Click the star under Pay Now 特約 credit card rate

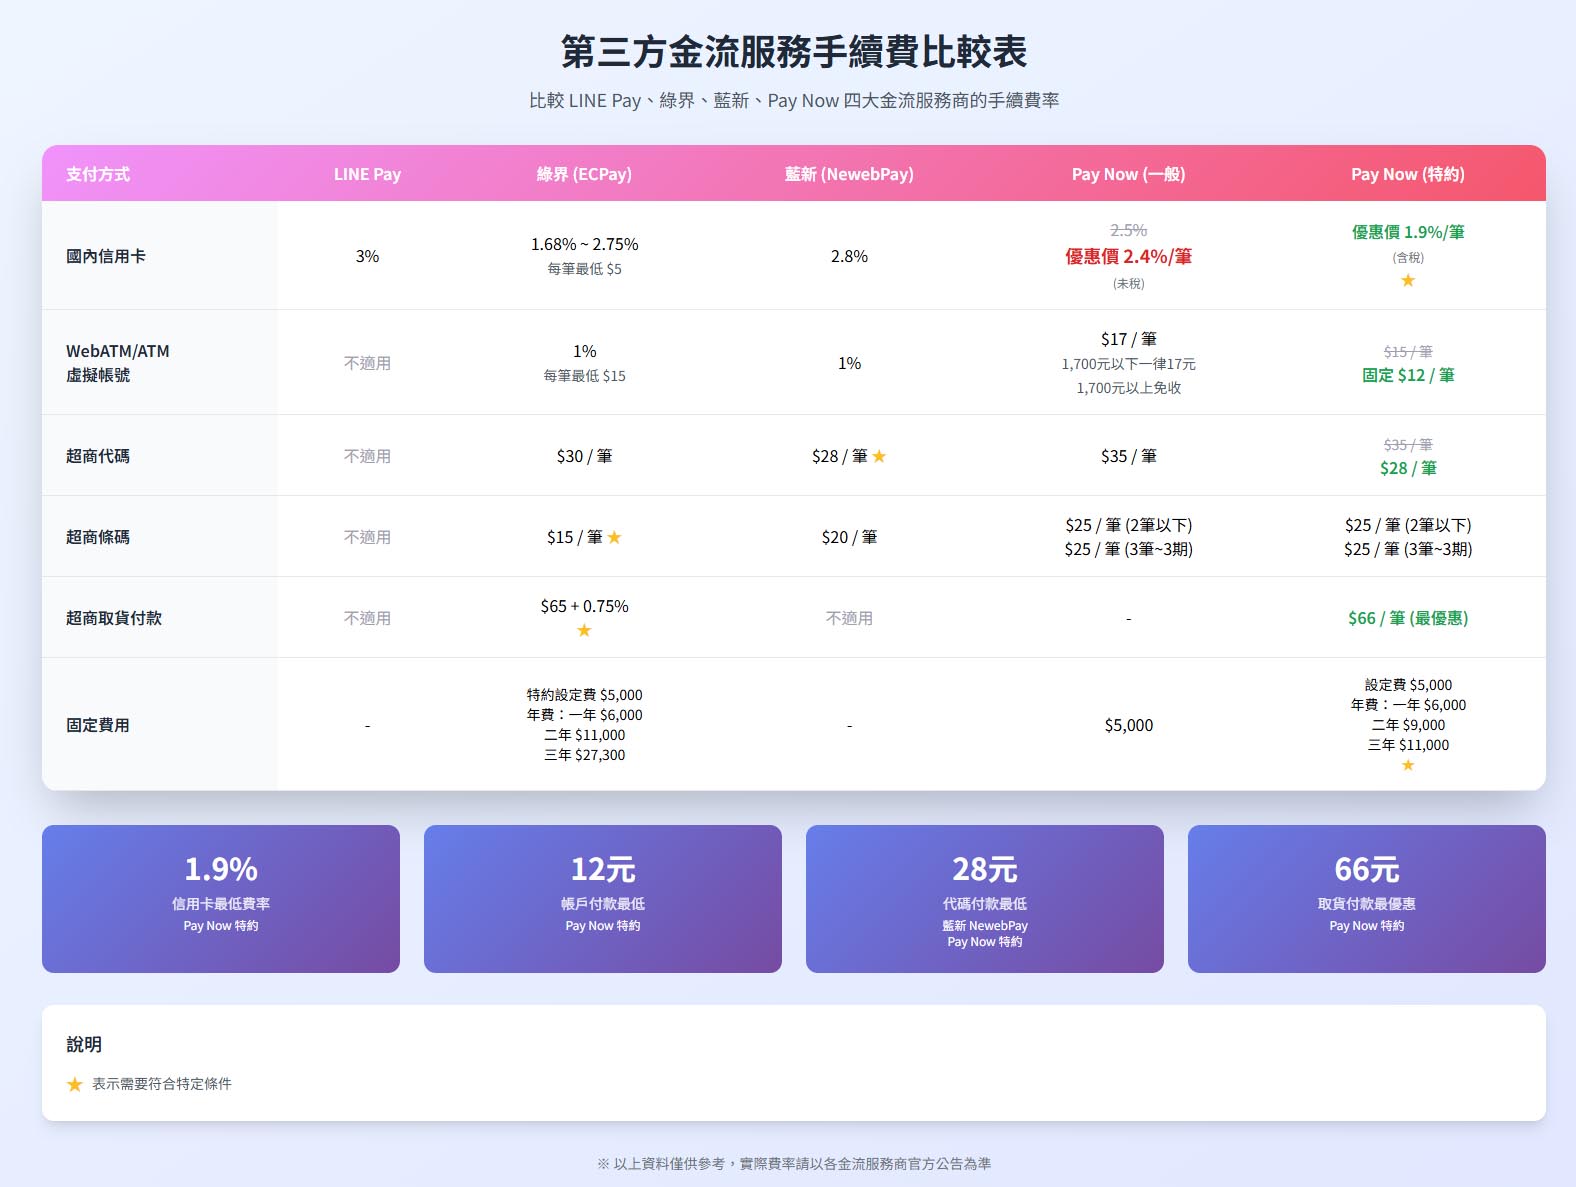pyautogui.click(x=1408, y=280)
